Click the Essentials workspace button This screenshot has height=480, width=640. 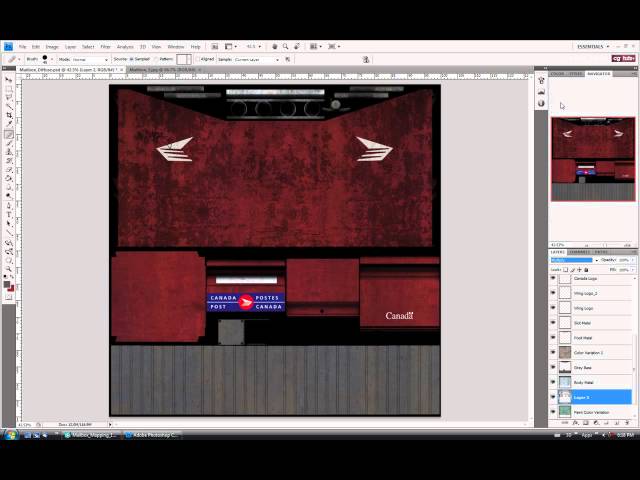[x=591, y=46]
